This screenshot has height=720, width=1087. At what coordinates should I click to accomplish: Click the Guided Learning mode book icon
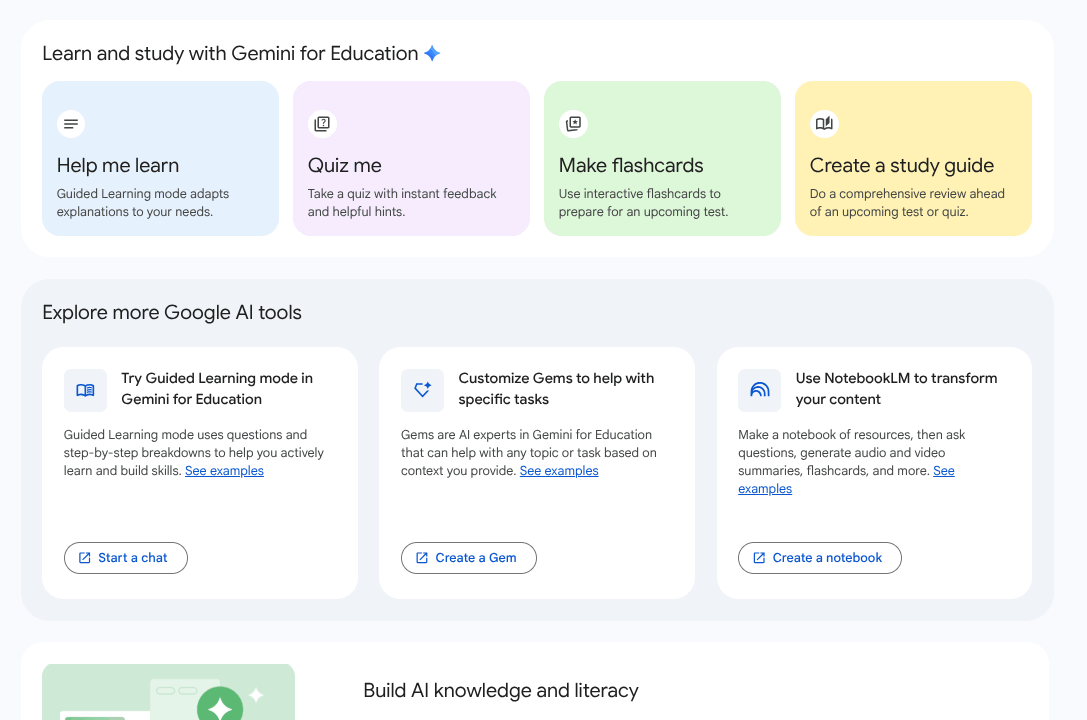85,390
